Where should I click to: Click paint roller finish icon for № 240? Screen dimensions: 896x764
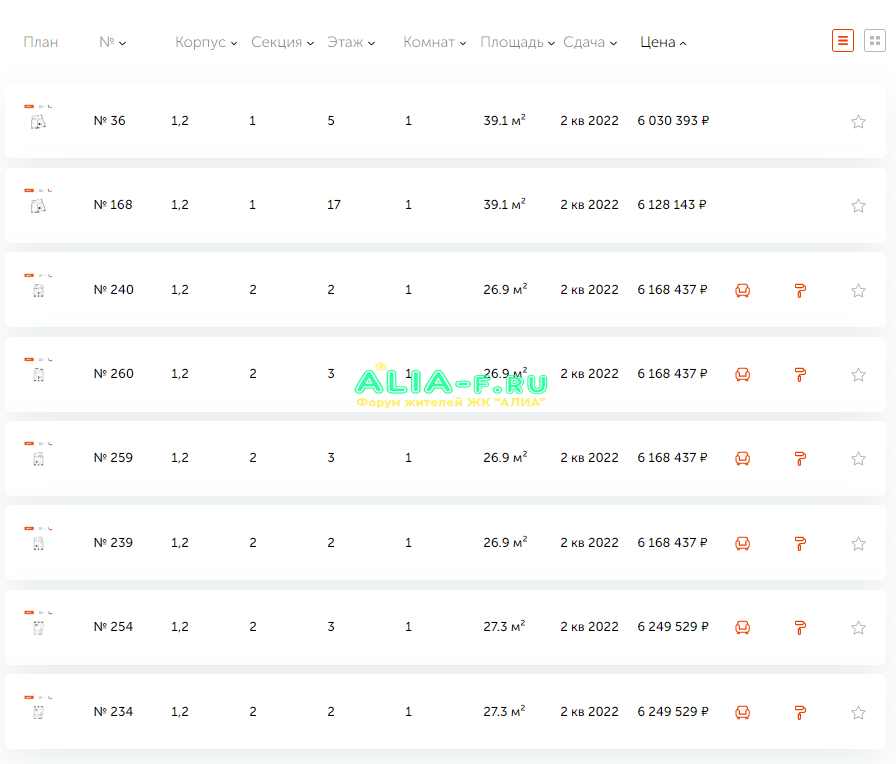click(x=800, y=290)
